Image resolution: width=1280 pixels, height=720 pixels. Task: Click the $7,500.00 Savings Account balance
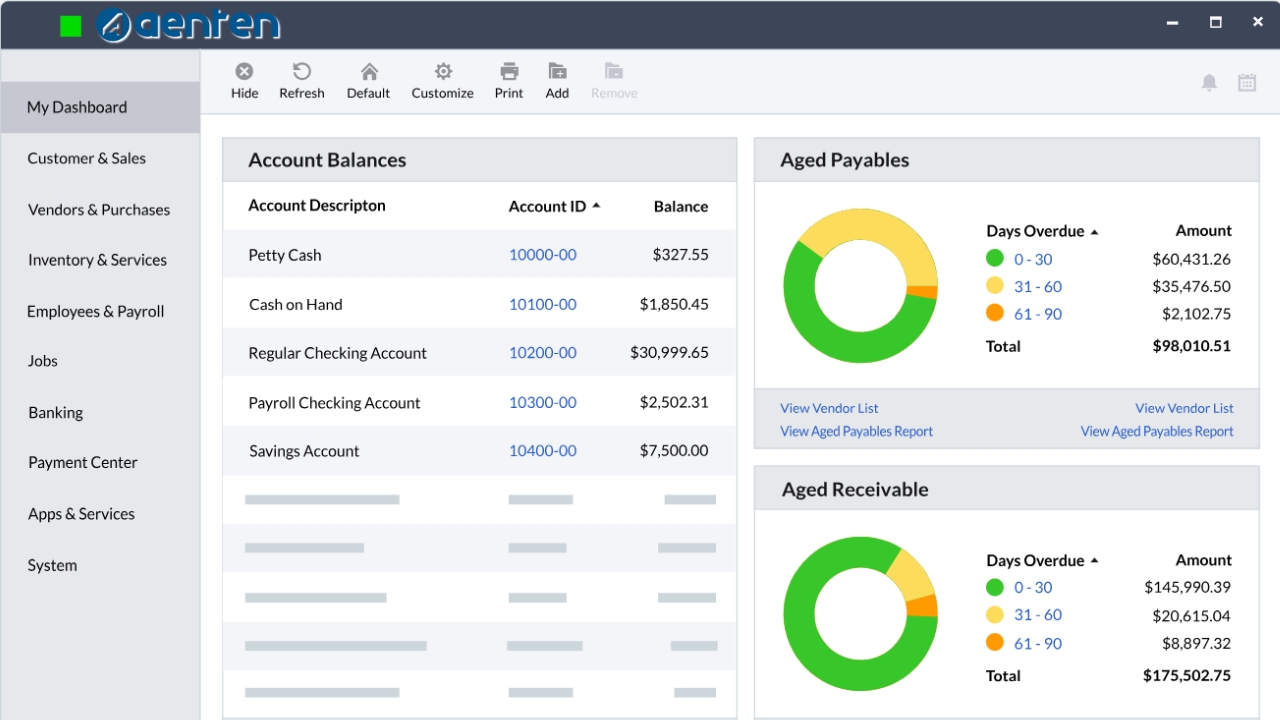click(x=674, y=451)
